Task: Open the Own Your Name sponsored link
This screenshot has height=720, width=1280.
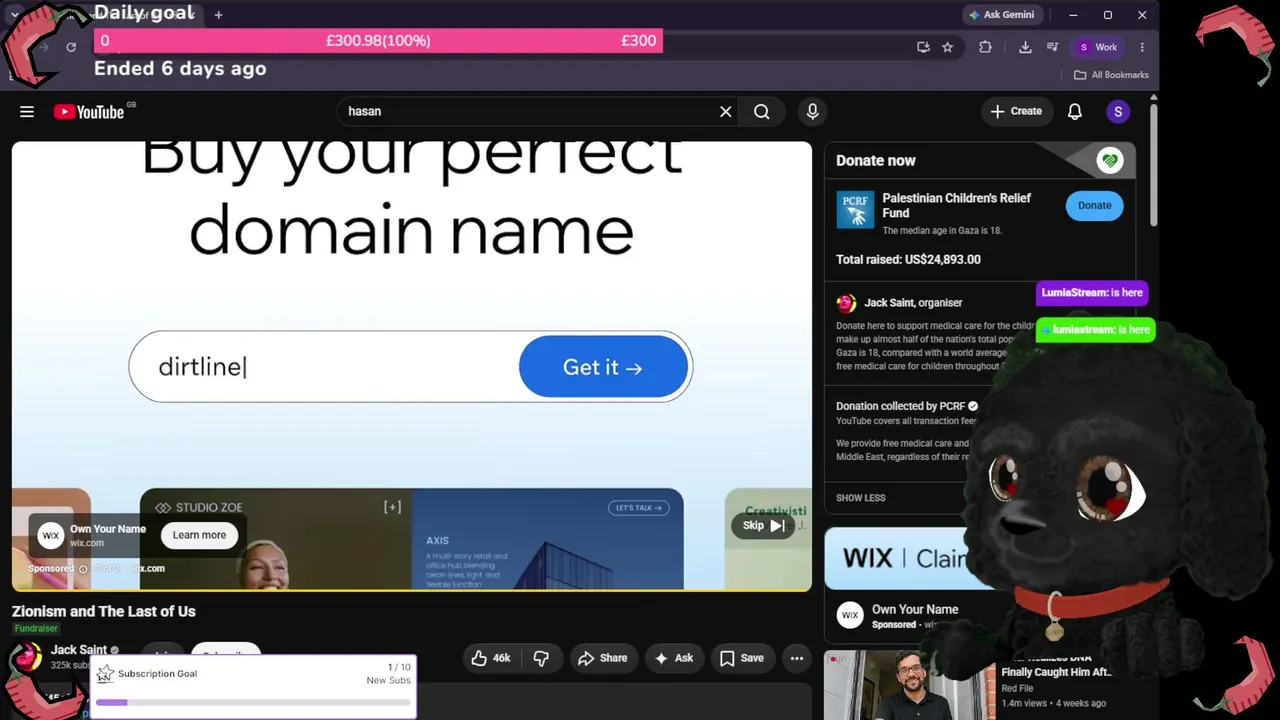Action: coord(915,609)
